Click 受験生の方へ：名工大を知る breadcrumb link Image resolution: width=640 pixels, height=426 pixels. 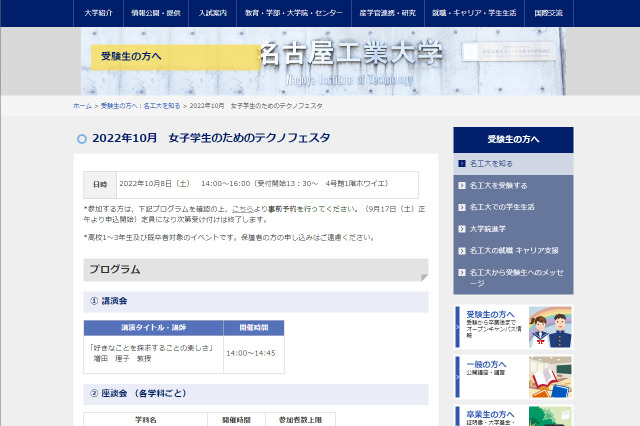point(140,106)
